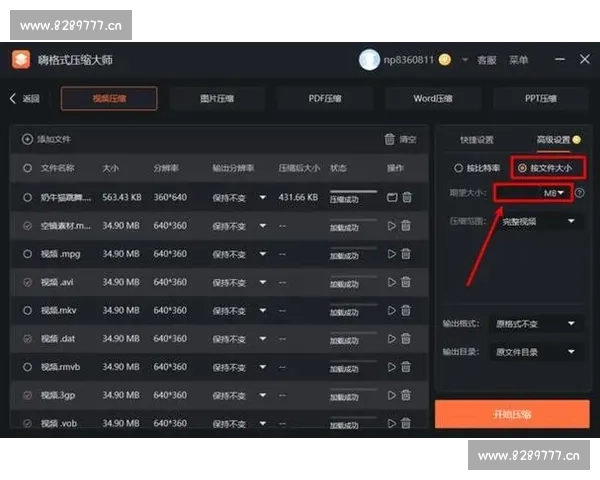Screen dimensions: 600x480
Task: Delete the 视频.mkv row
Action: 406,310
